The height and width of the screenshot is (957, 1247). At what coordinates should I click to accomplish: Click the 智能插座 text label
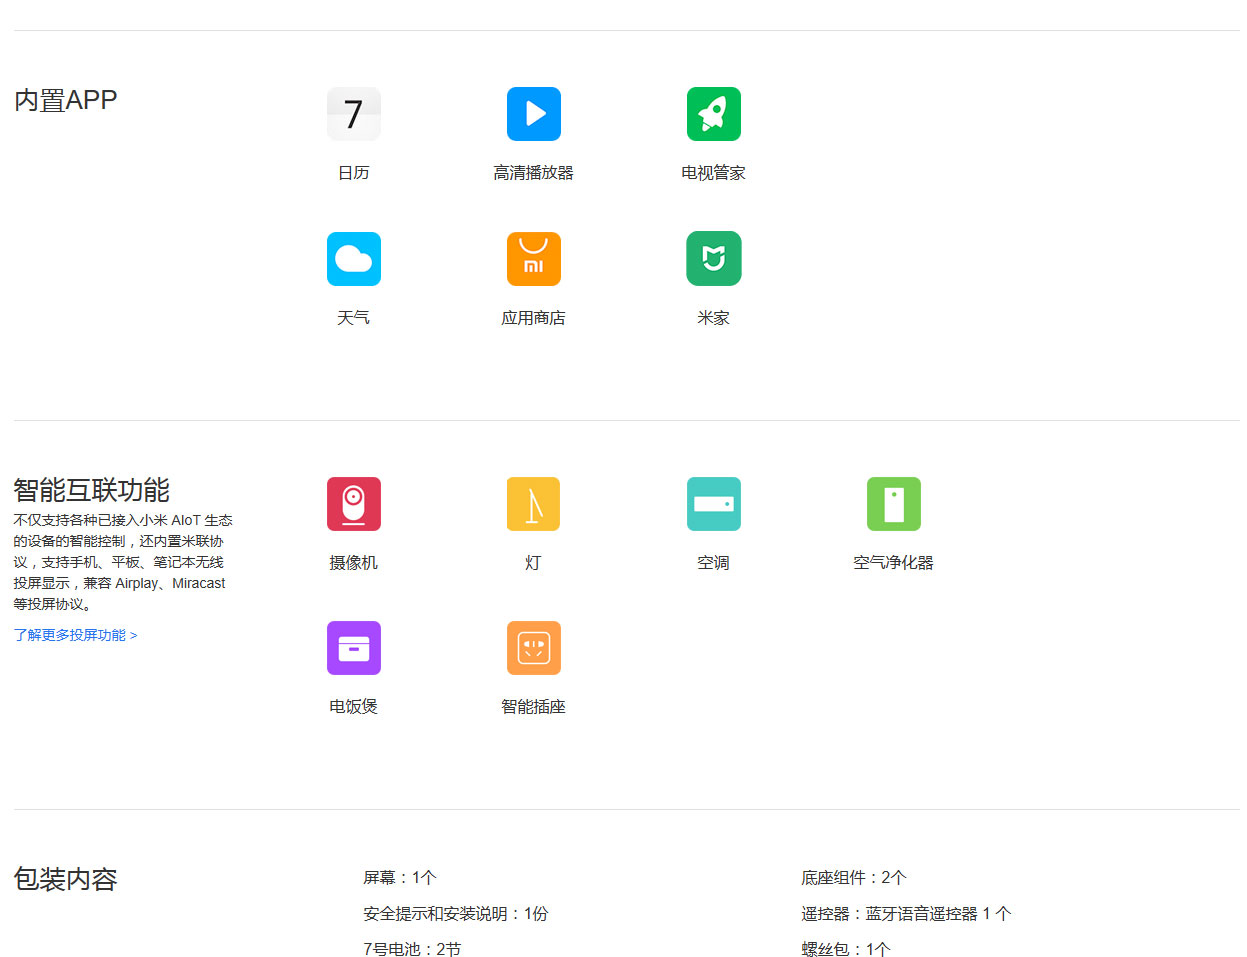[x=533, y=707]
